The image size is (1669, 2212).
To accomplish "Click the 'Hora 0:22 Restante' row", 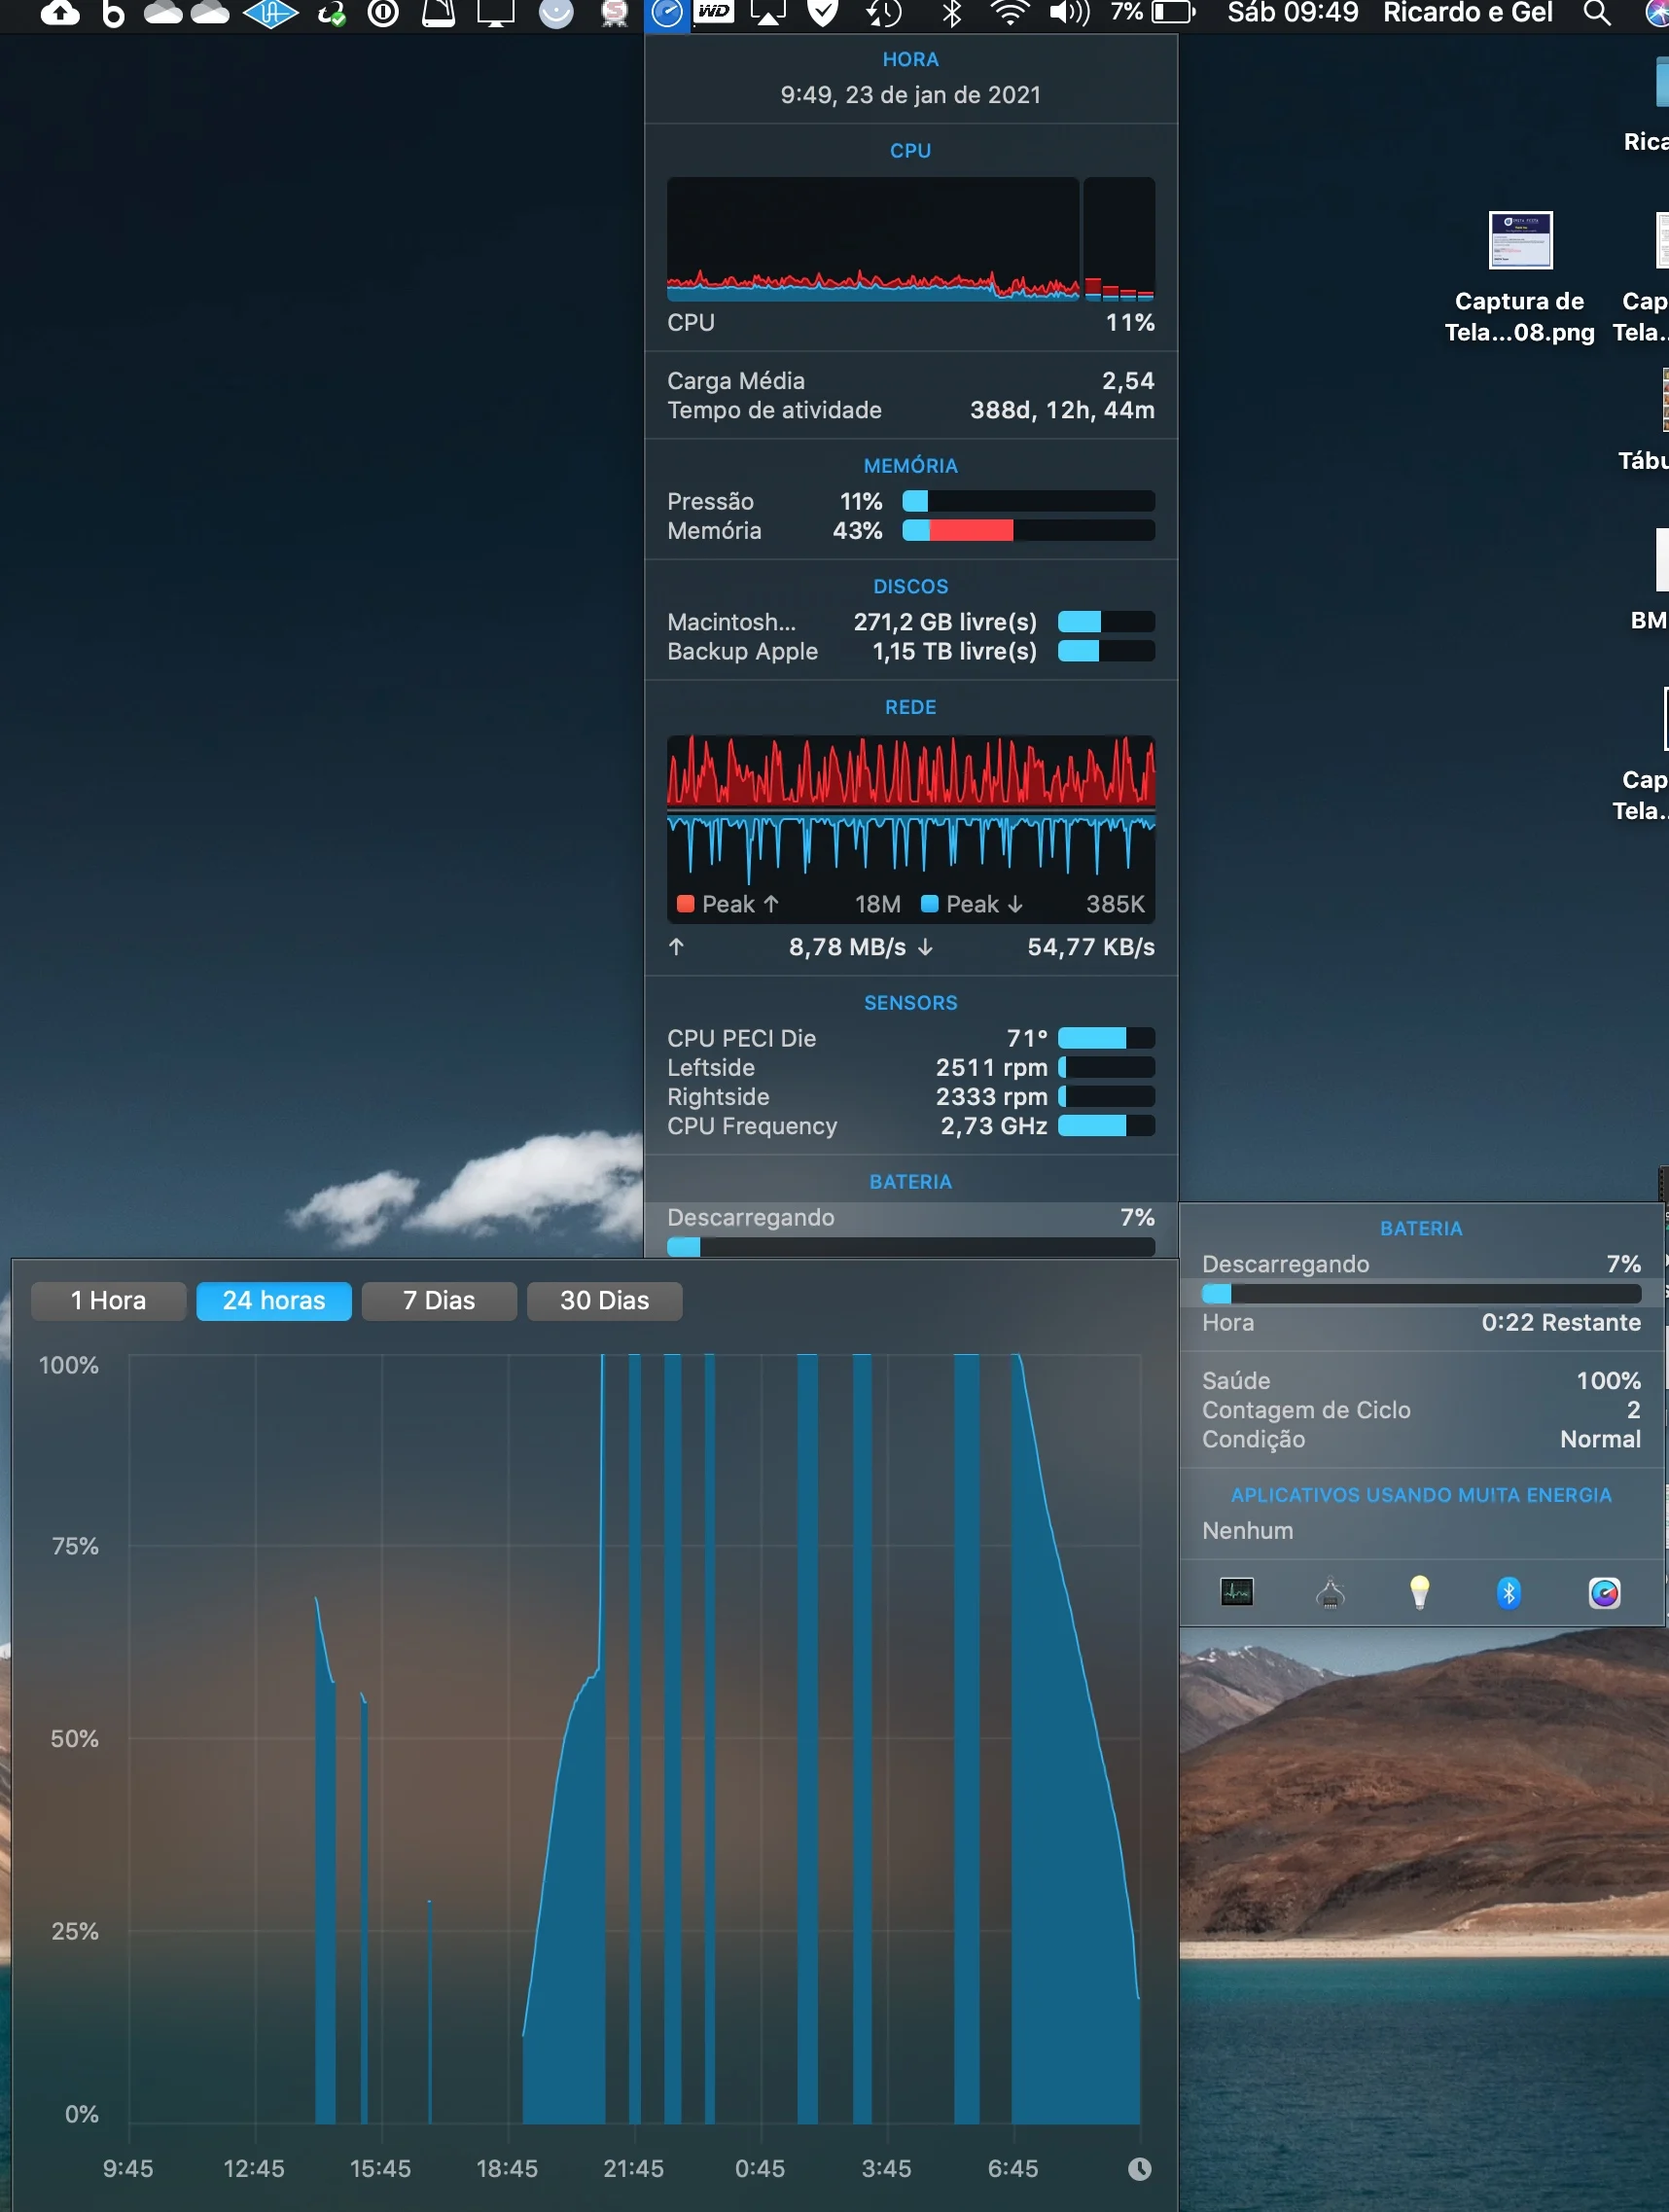I will (1421, 1322).
